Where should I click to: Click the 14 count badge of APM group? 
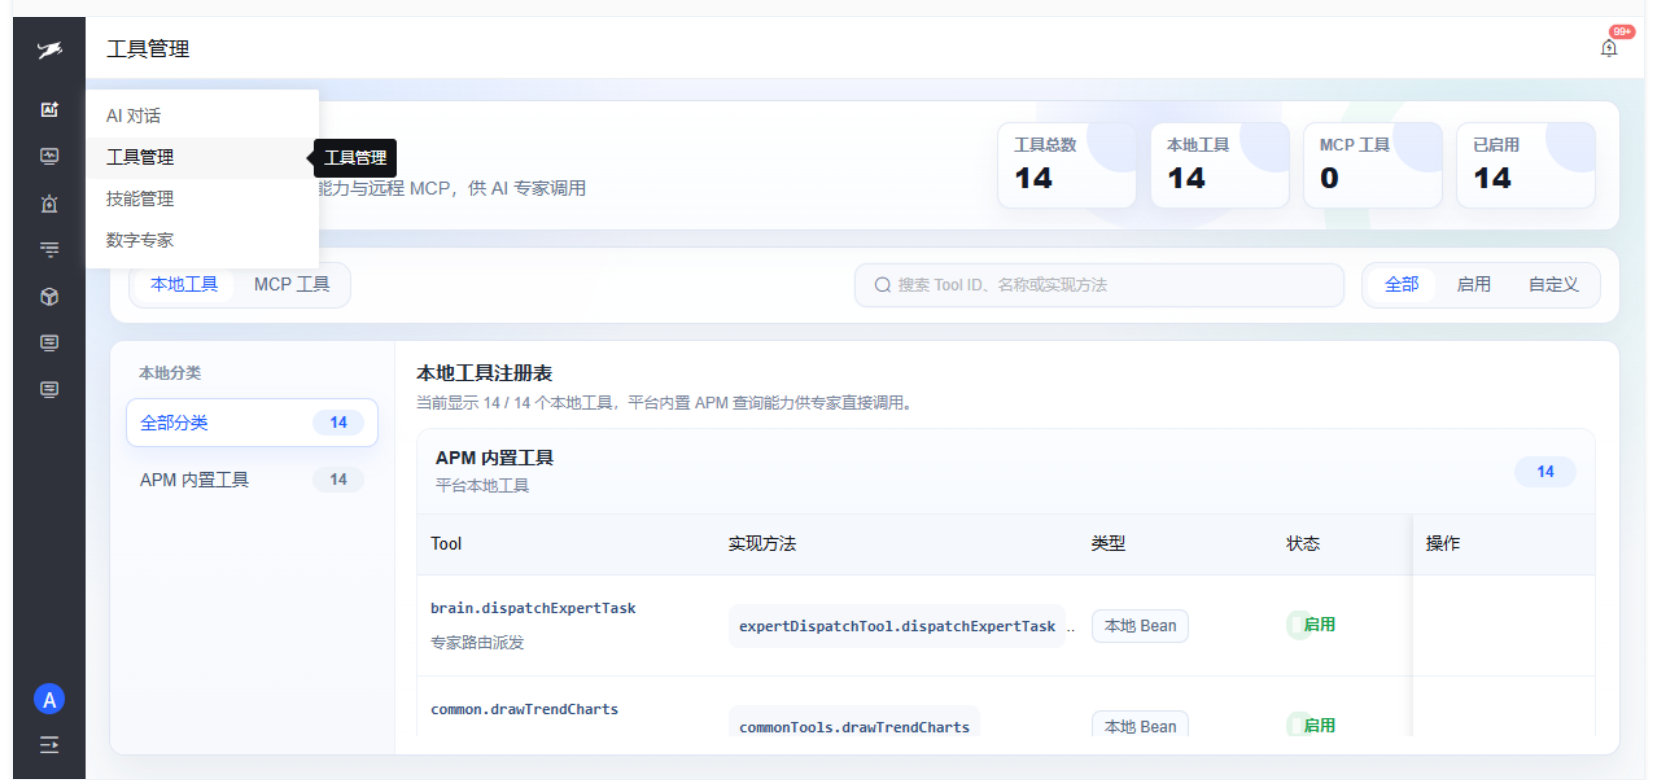(x=1545, y=472)
